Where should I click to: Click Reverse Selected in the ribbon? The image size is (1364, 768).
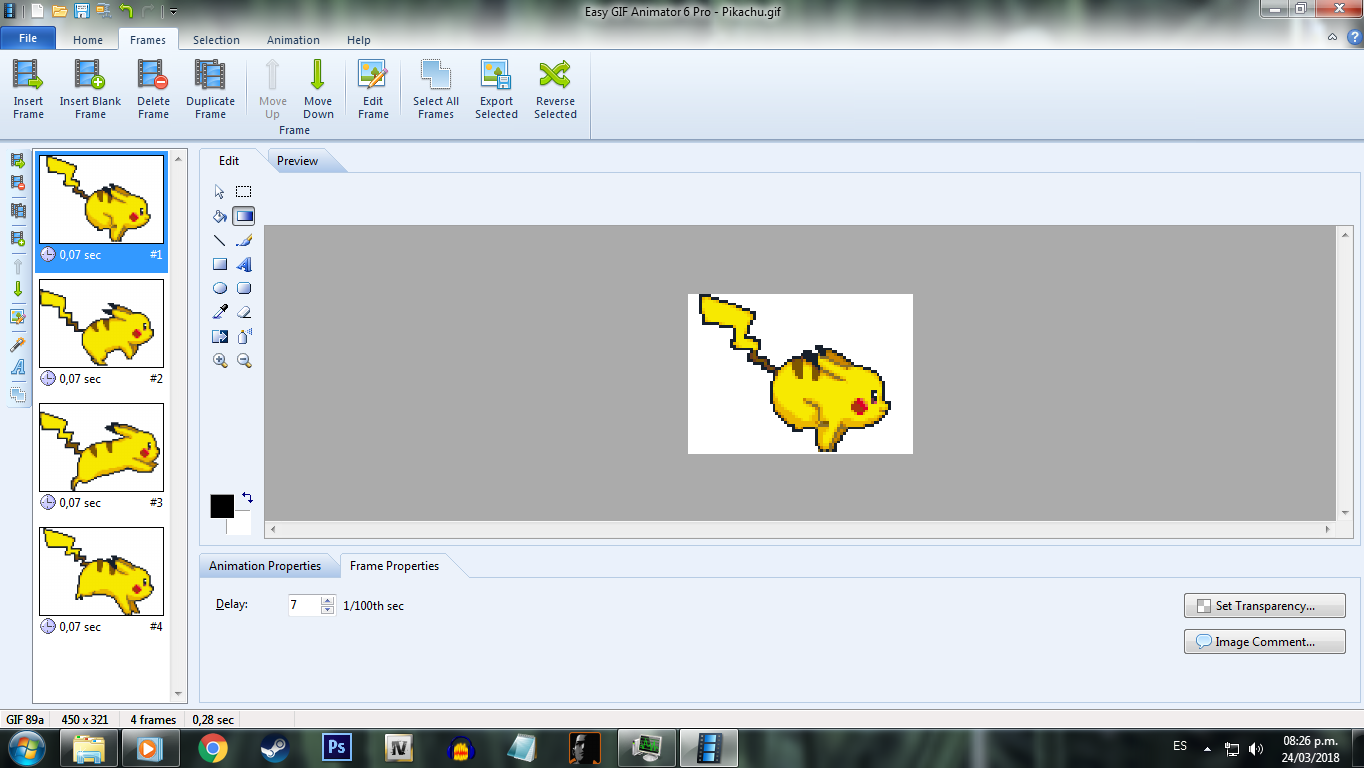coord(555,90)
